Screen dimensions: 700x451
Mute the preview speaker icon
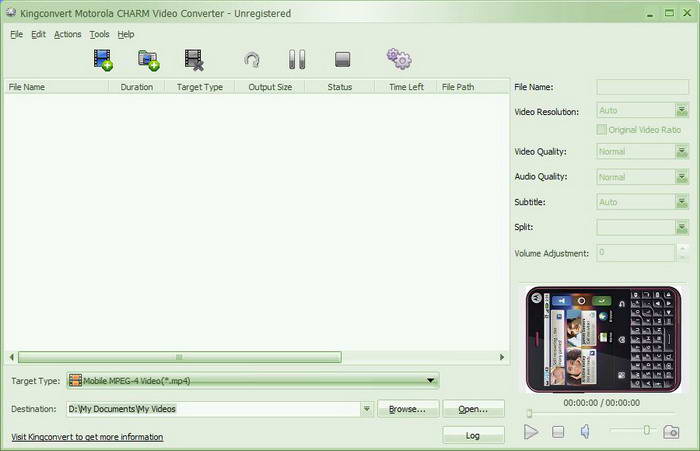click(585, 431)
